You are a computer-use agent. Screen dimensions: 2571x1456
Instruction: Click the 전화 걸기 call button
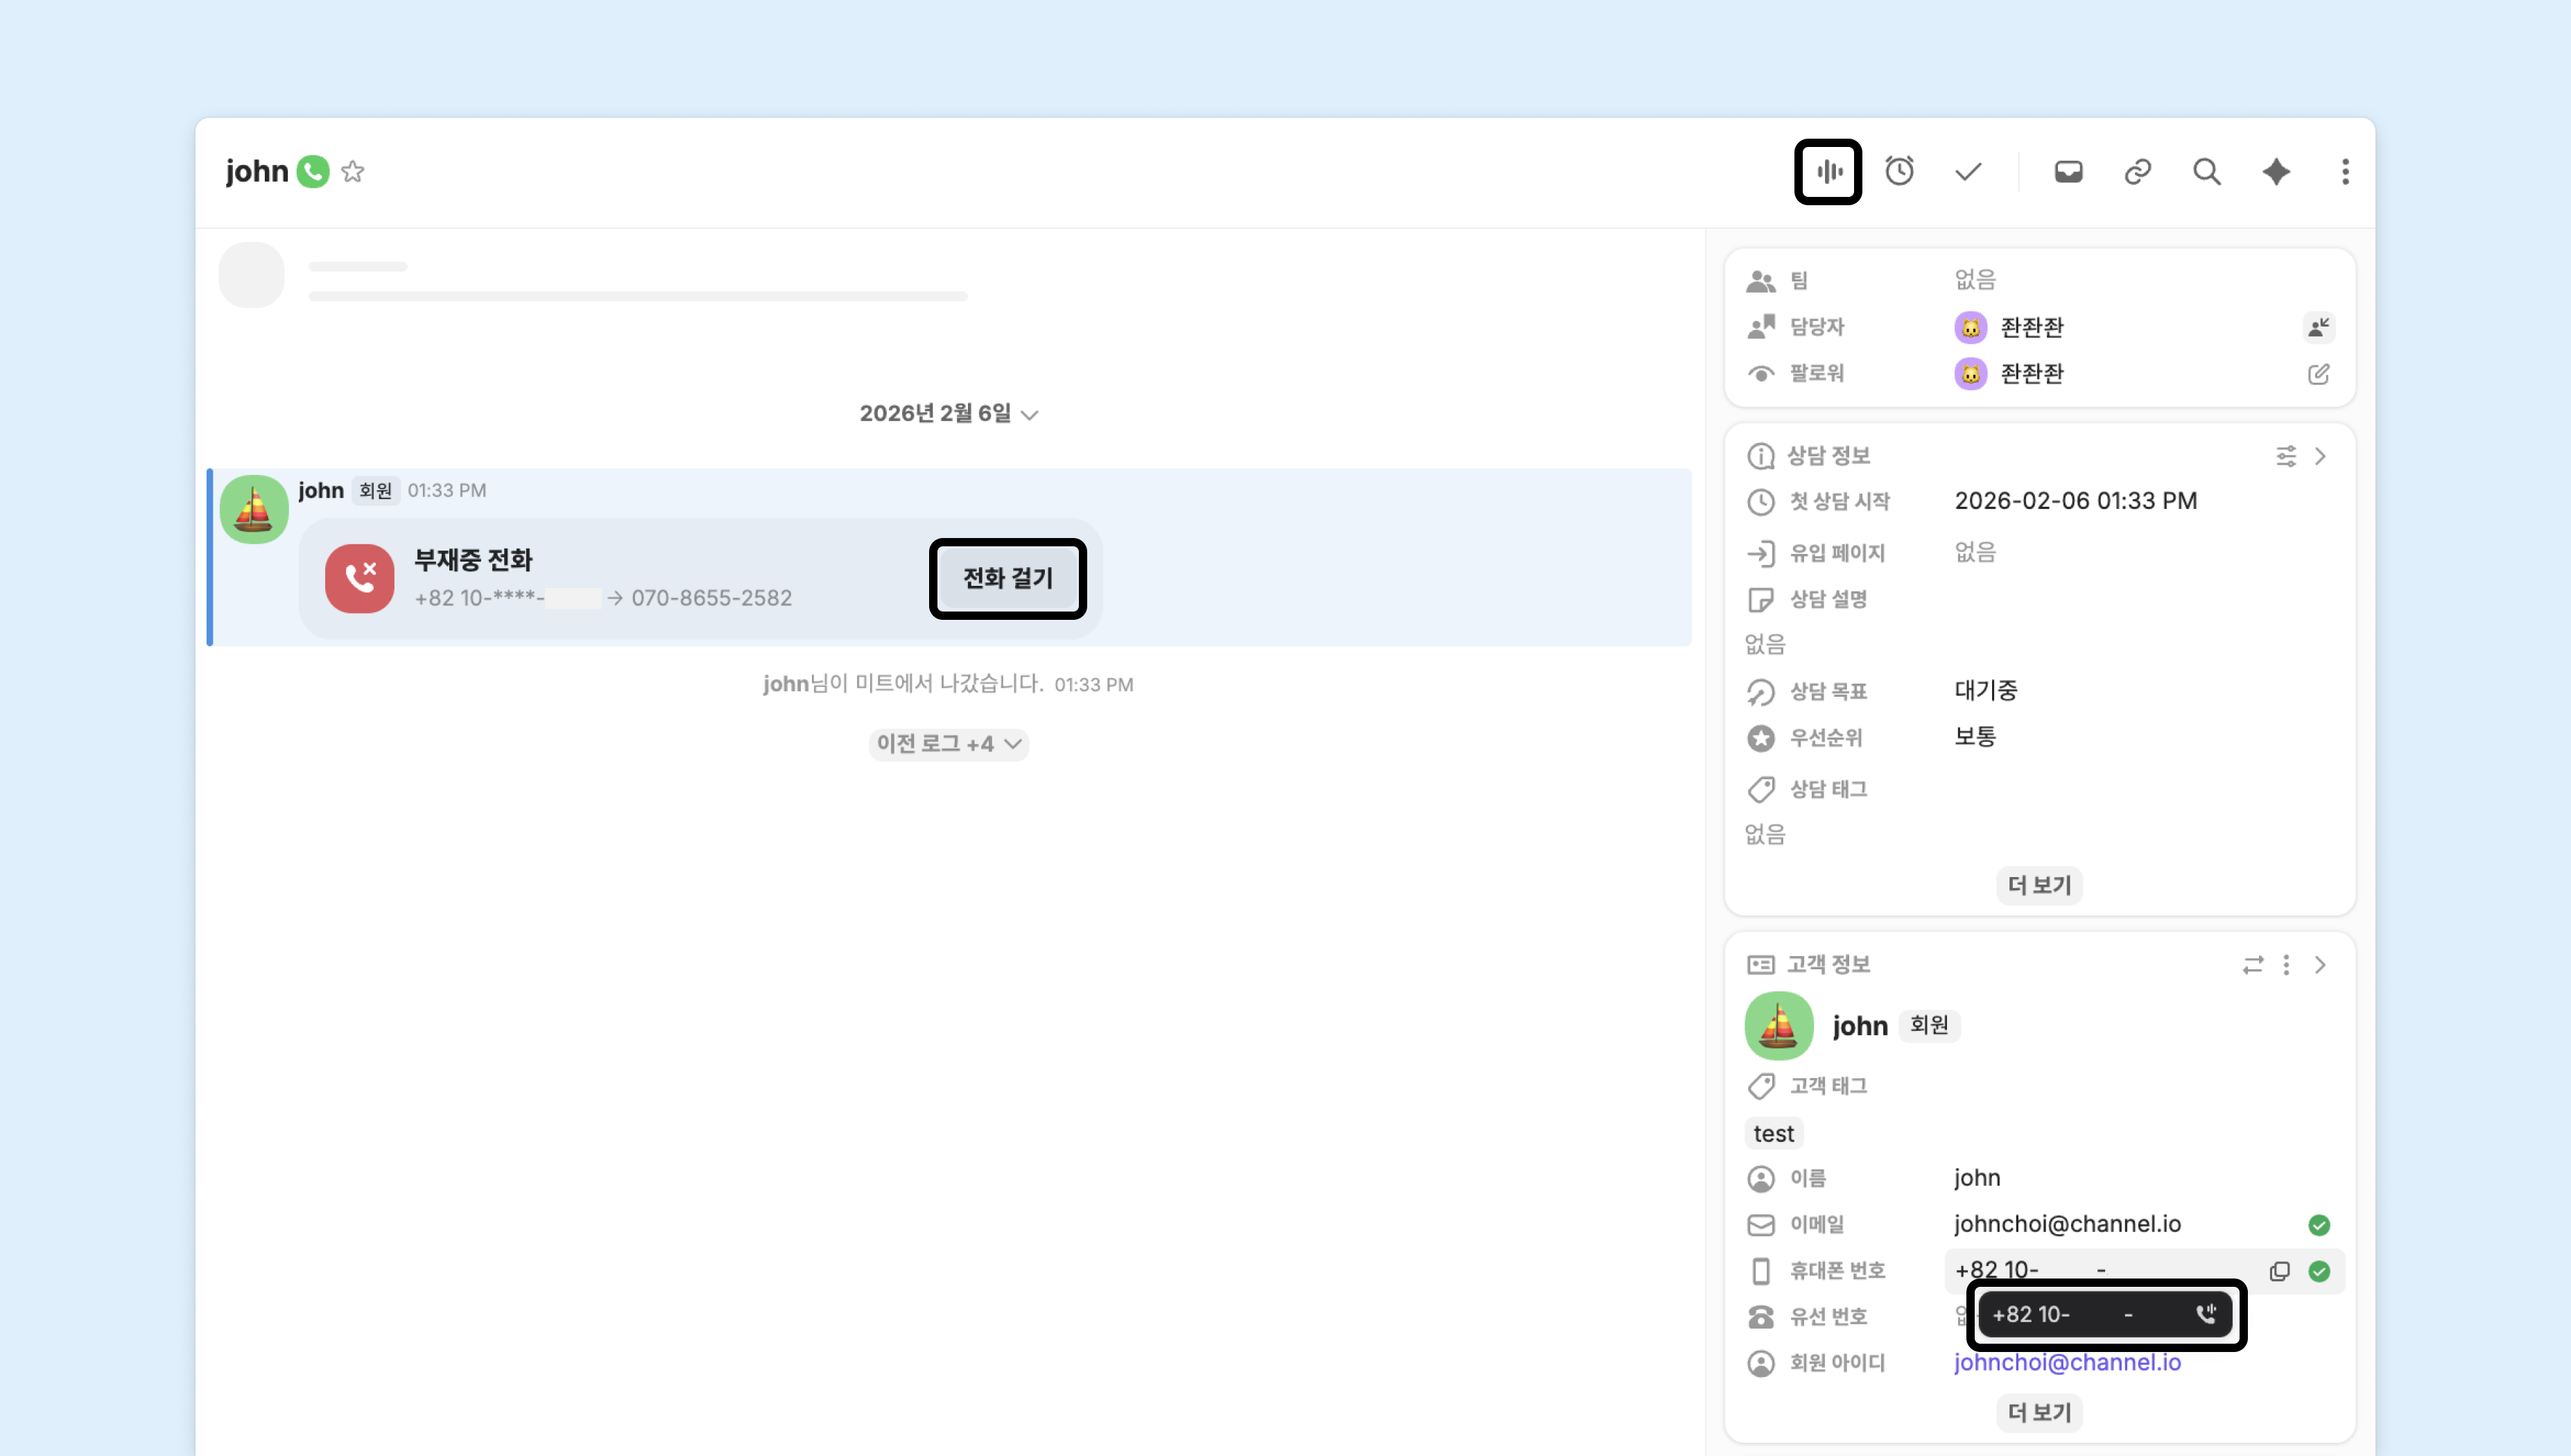1007,579
